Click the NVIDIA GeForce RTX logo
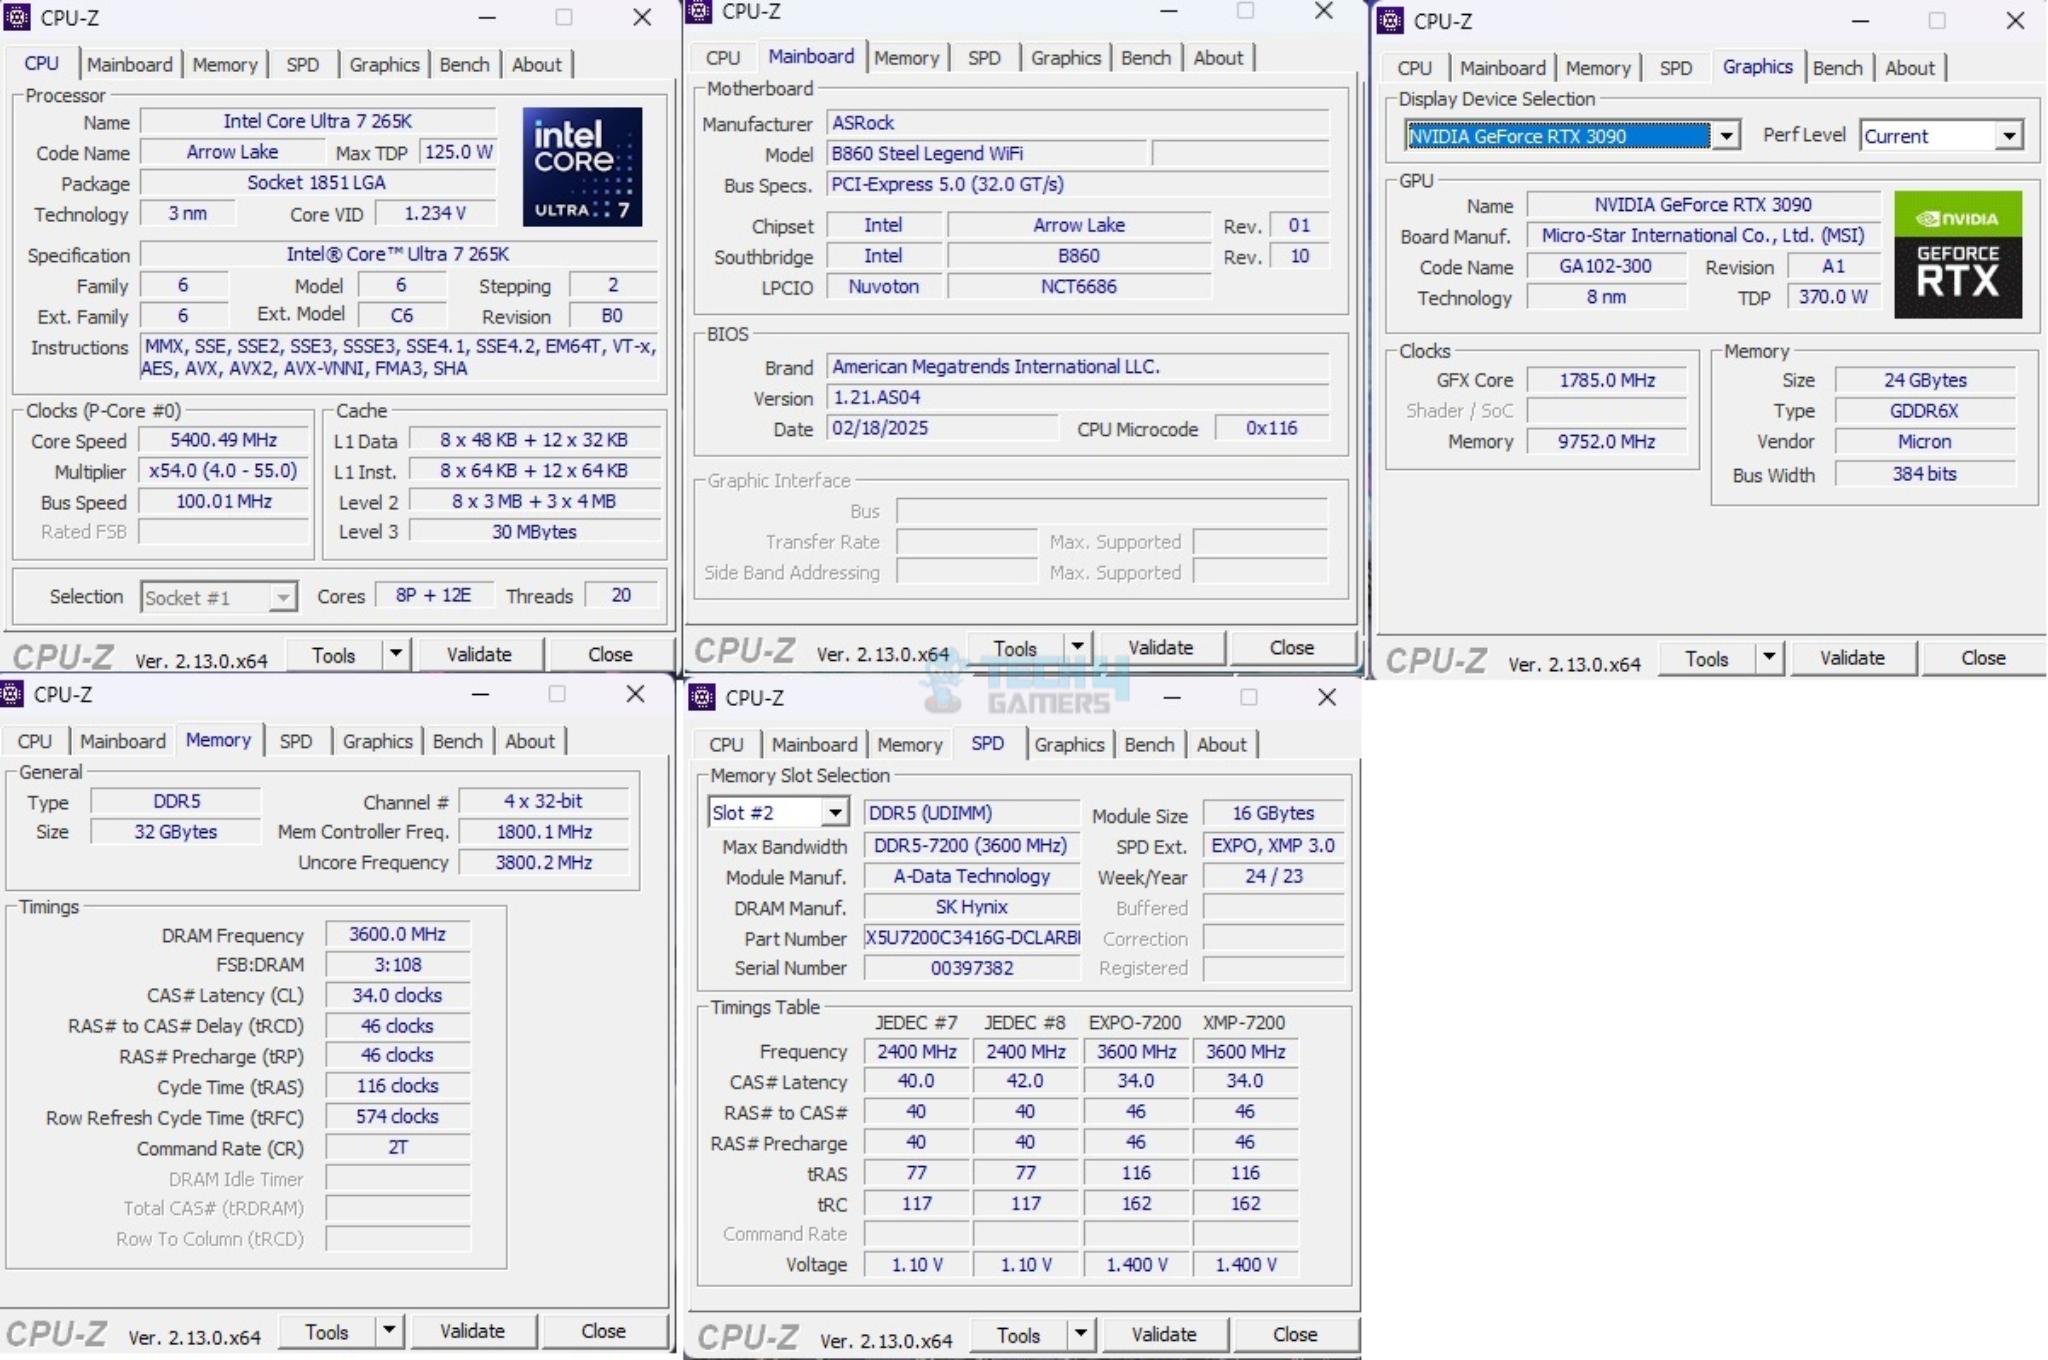Screen dimensions: 2048x1360 click(1957, 255)
